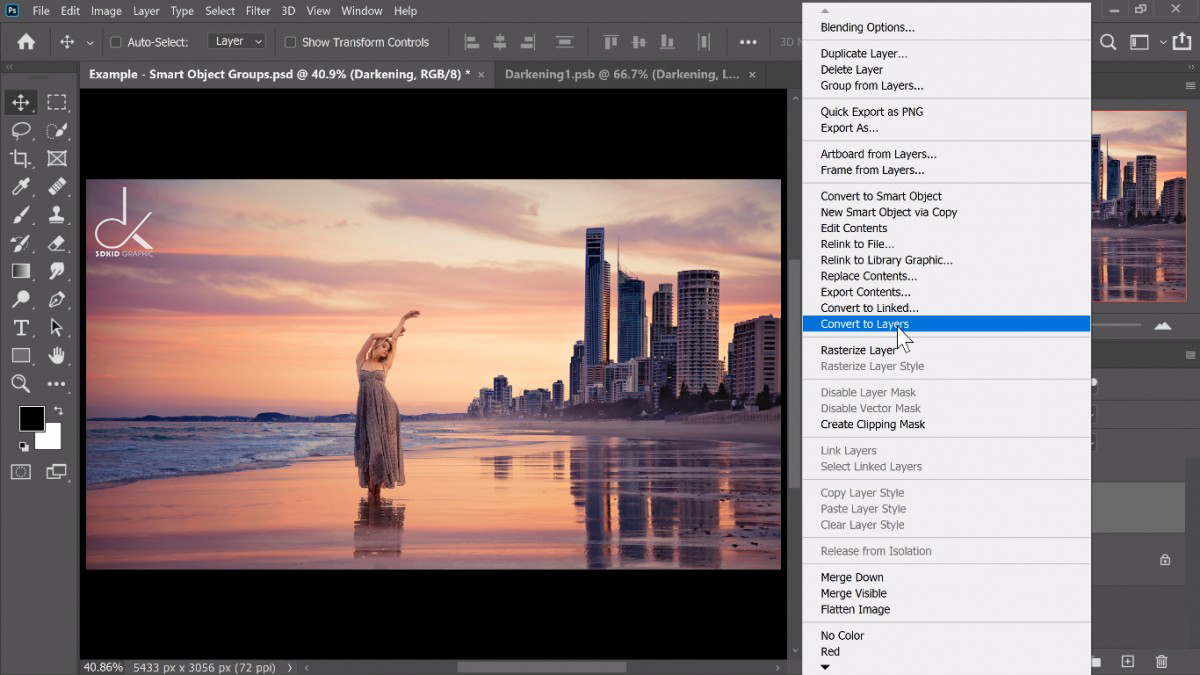Pick the Zoom tool
The height and width of the screenshot is (675, 1200).
(x=22, y=384)
